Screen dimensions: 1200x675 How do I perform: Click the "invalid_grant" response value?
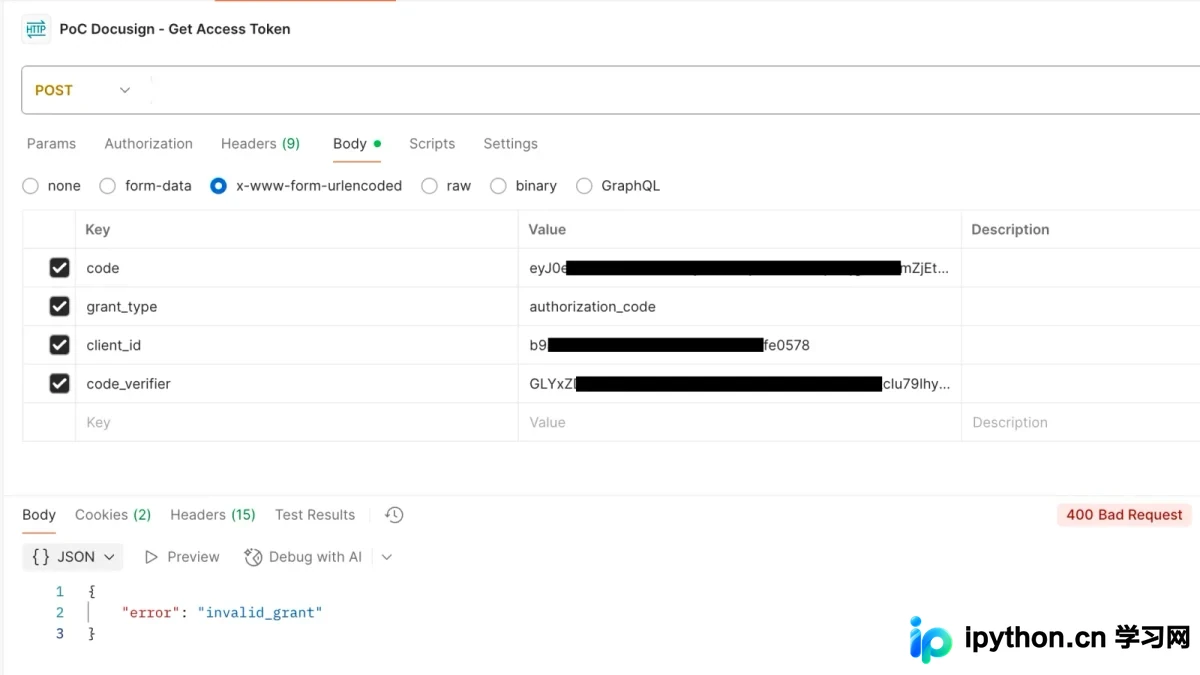pyautogui.click(x=260, y=613)
